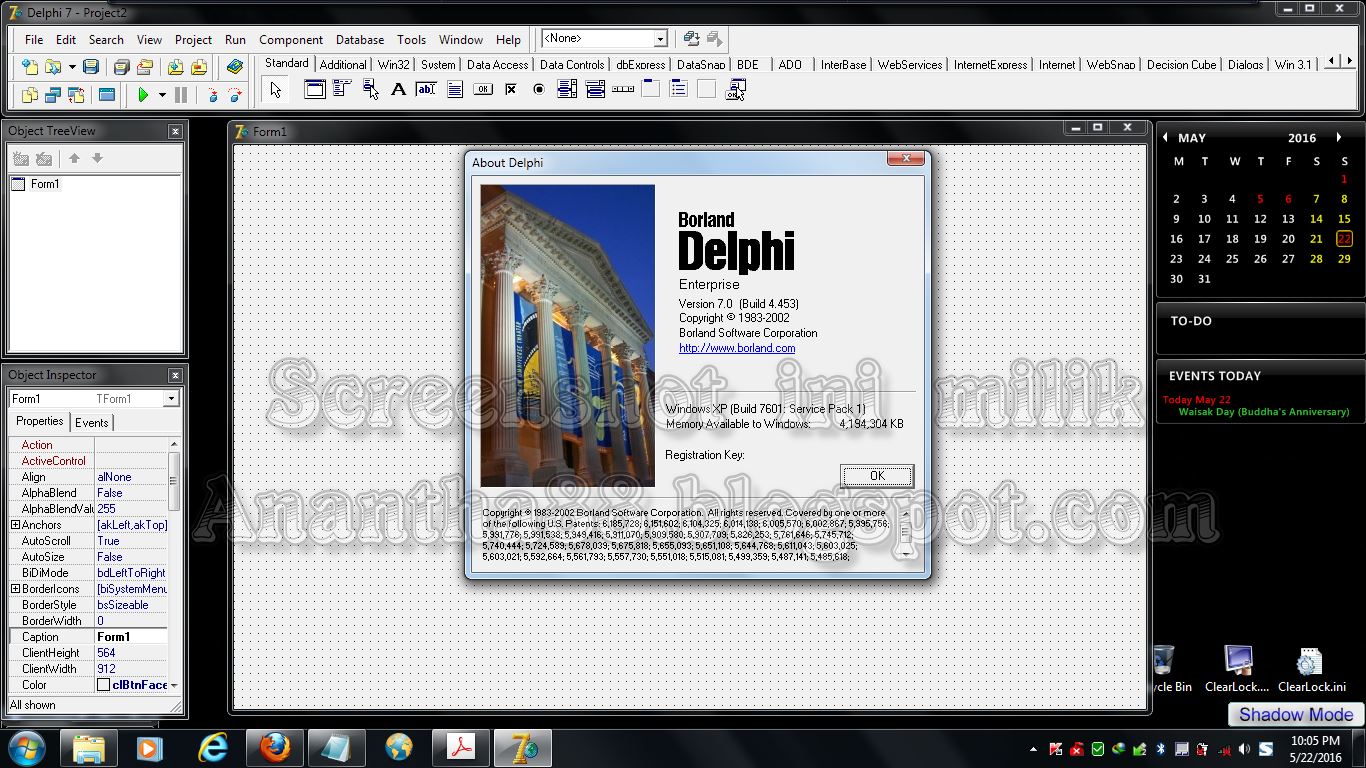Click the Save toolbar icon
This screenshot has height=768, width=1366.
(x=91, y=67)
